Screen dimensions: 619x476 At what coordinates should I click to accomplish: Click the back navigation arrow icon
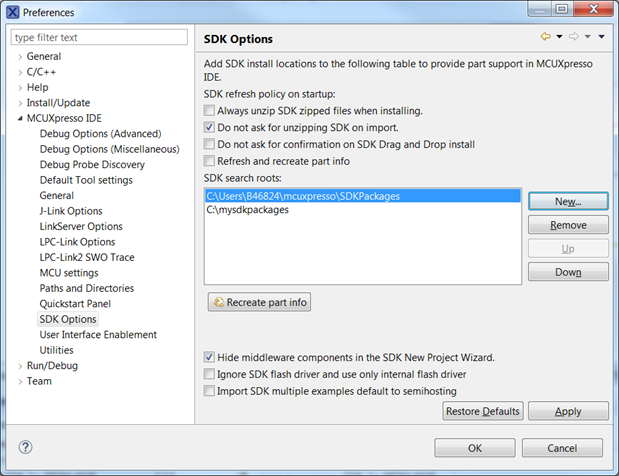tap(545, 37)
